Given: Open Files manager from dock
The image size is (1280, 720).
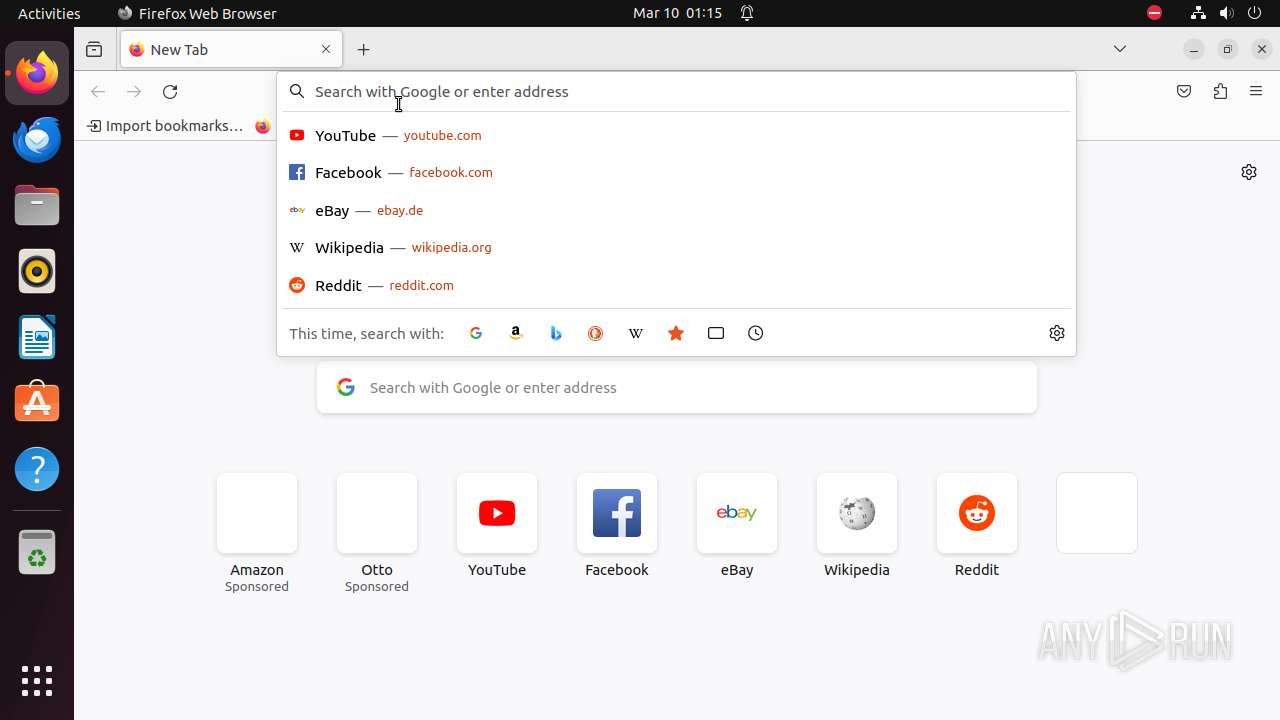Looking at the screenshot, I should pos(37,205).
